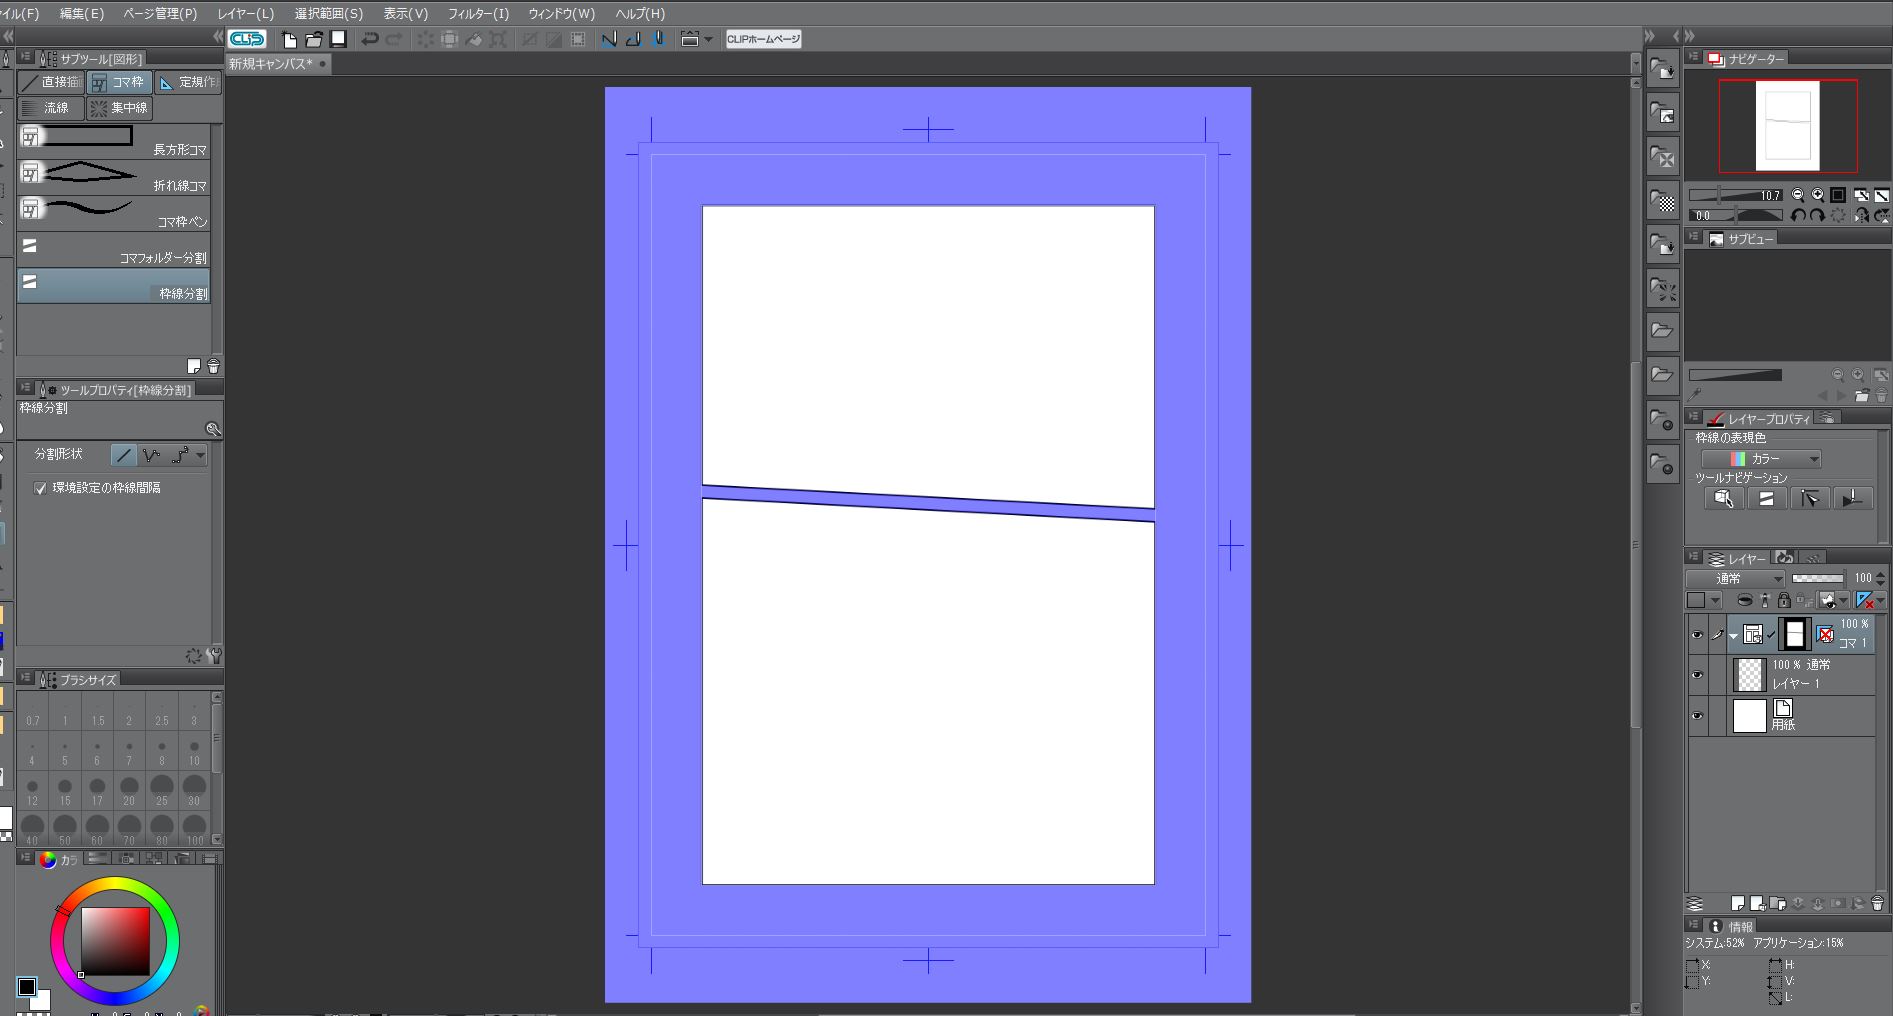Click the delete layer trash icon
Image resolution: width=1893 pixels, height=1016 pixels.
pyautogui.click(x=1877, y=903)
